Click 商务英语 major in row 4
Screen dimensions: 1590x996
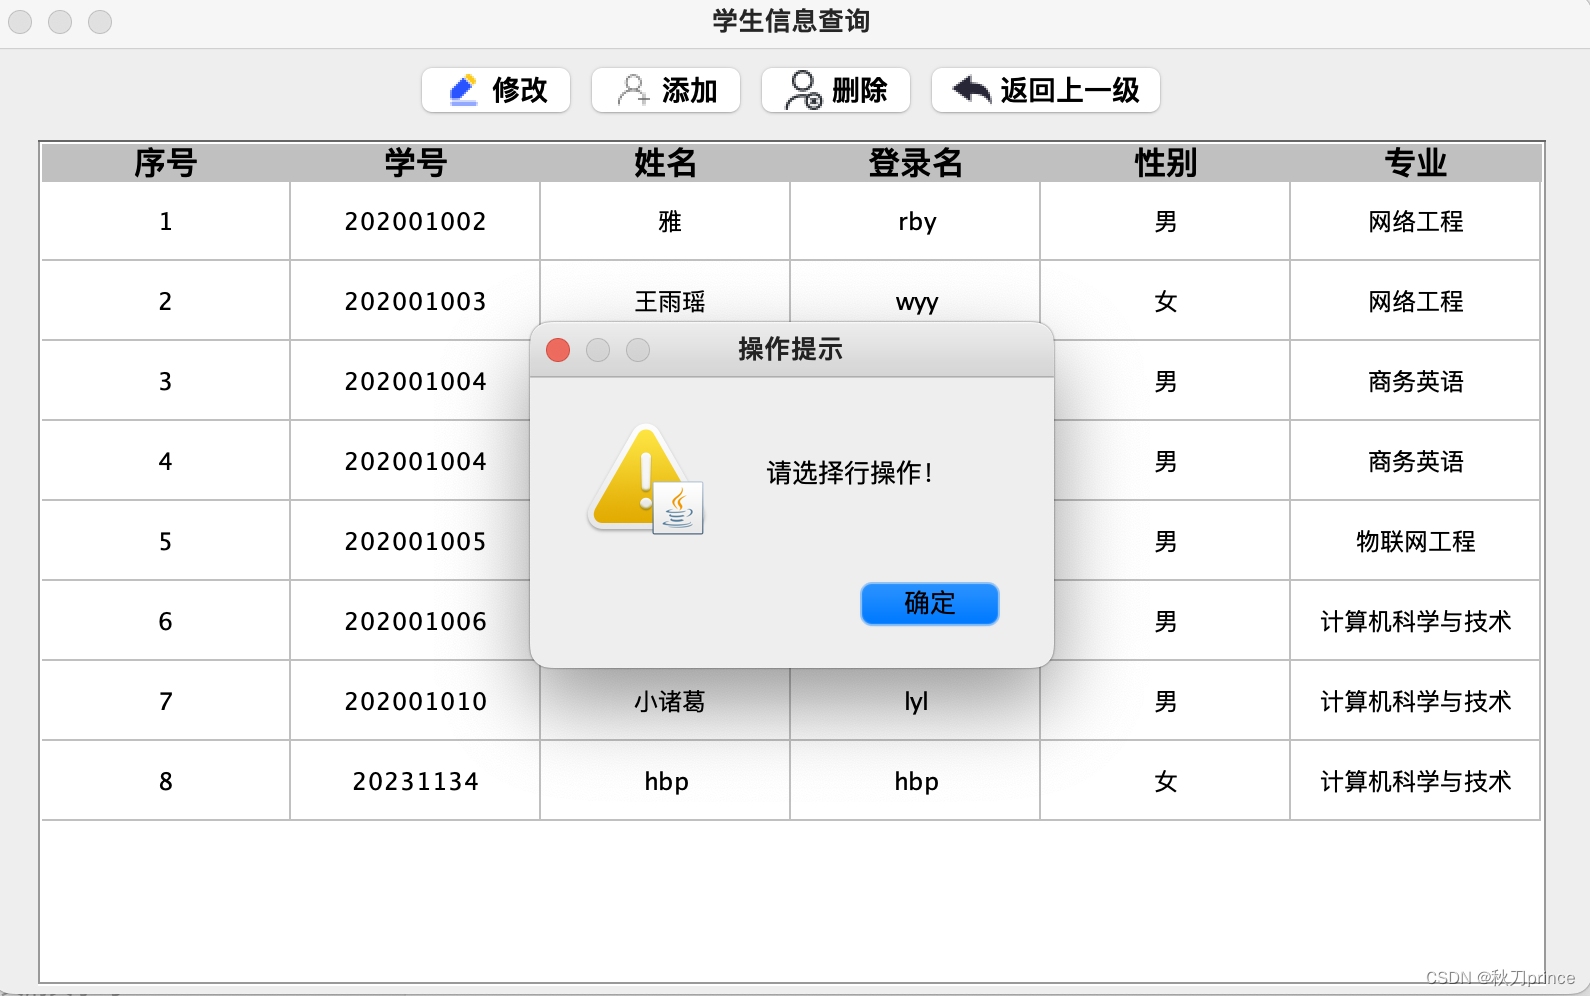(1415, 461)
